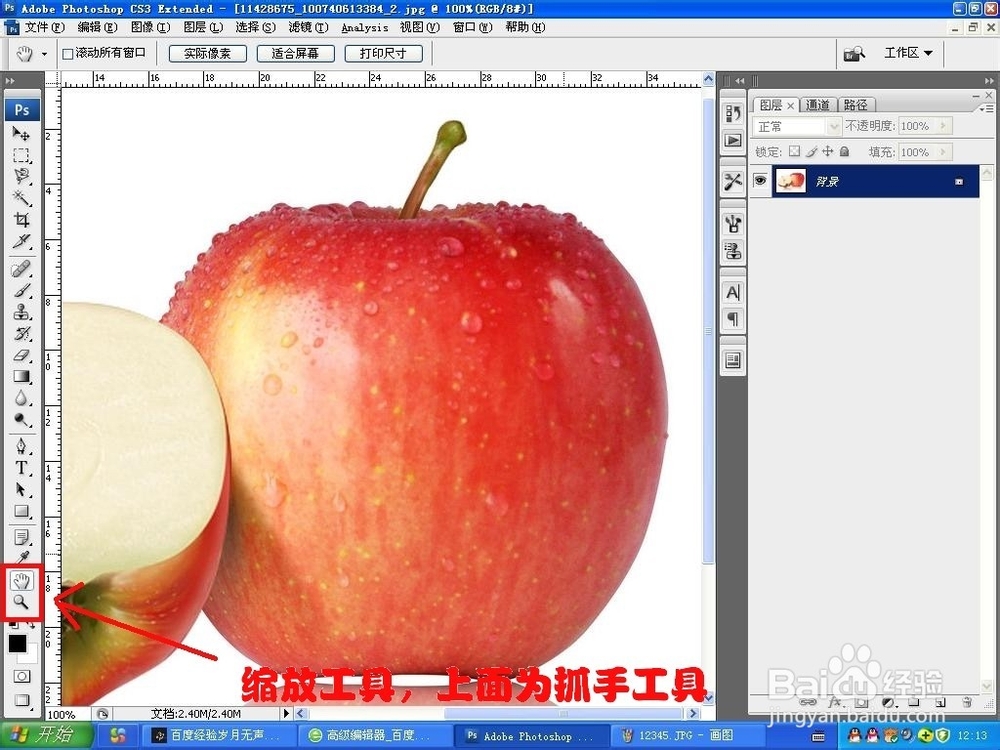
Task: Select the Hand tool
Action: click(22, 580)
